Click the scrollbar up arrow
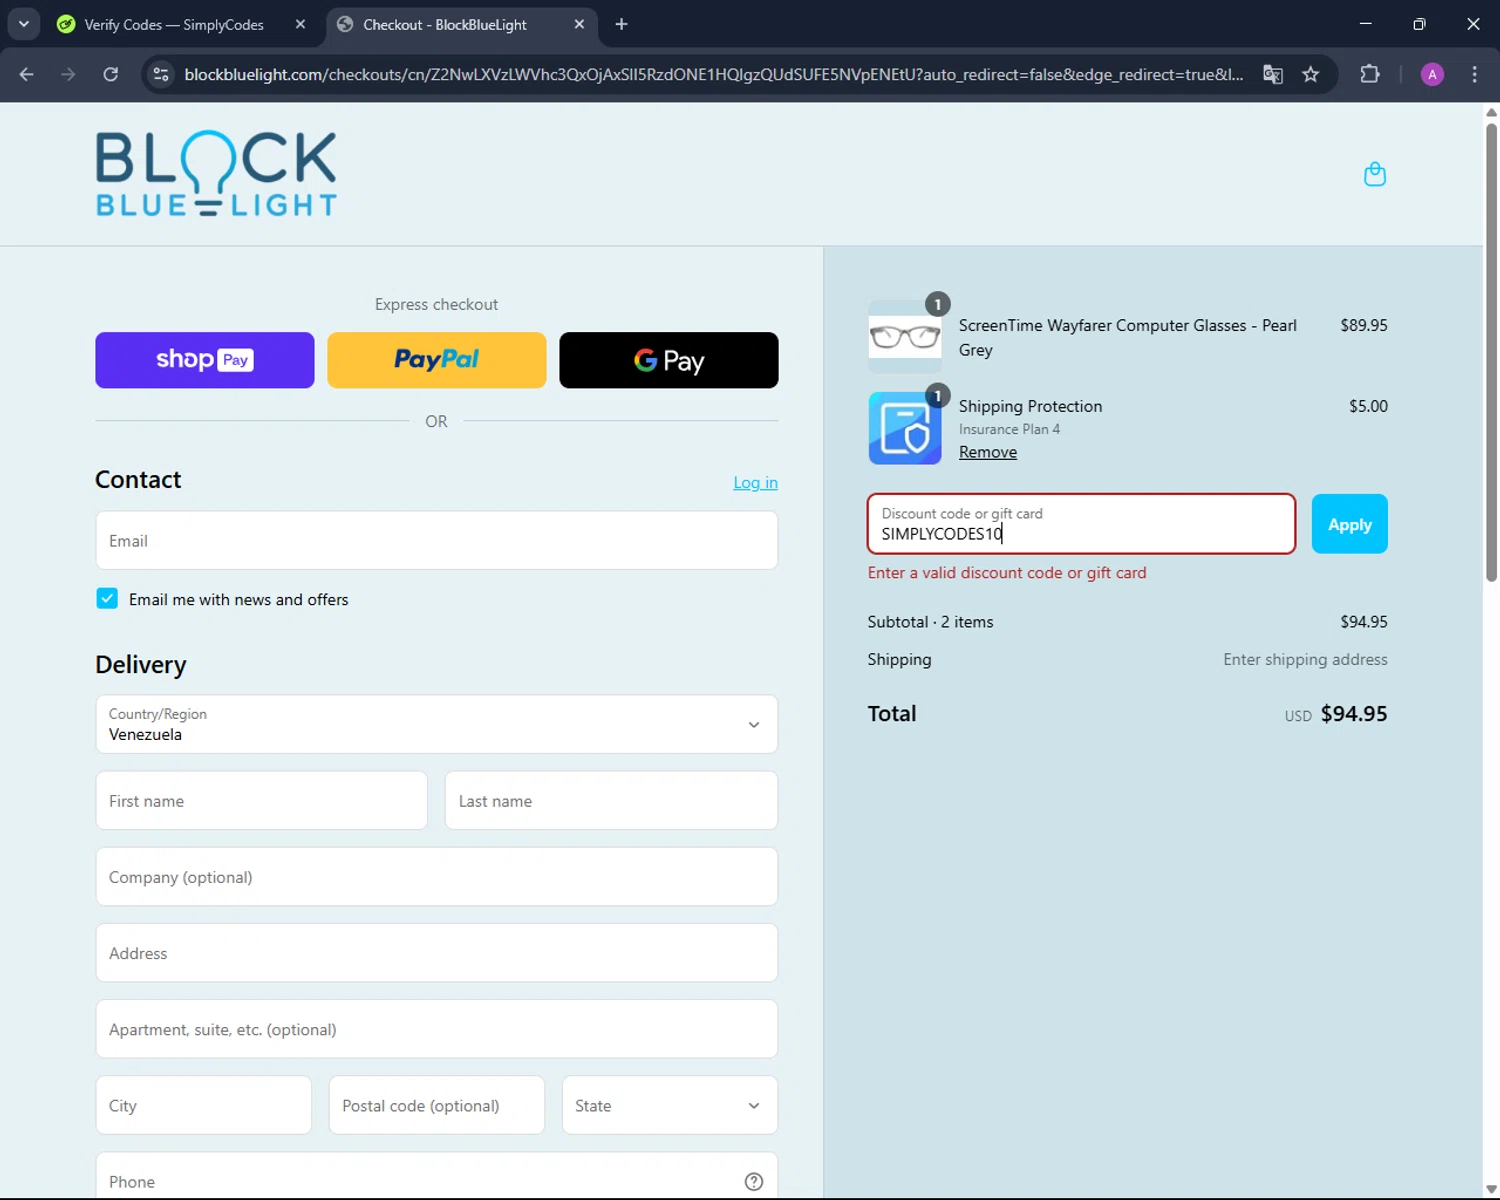 (1491, 112)
